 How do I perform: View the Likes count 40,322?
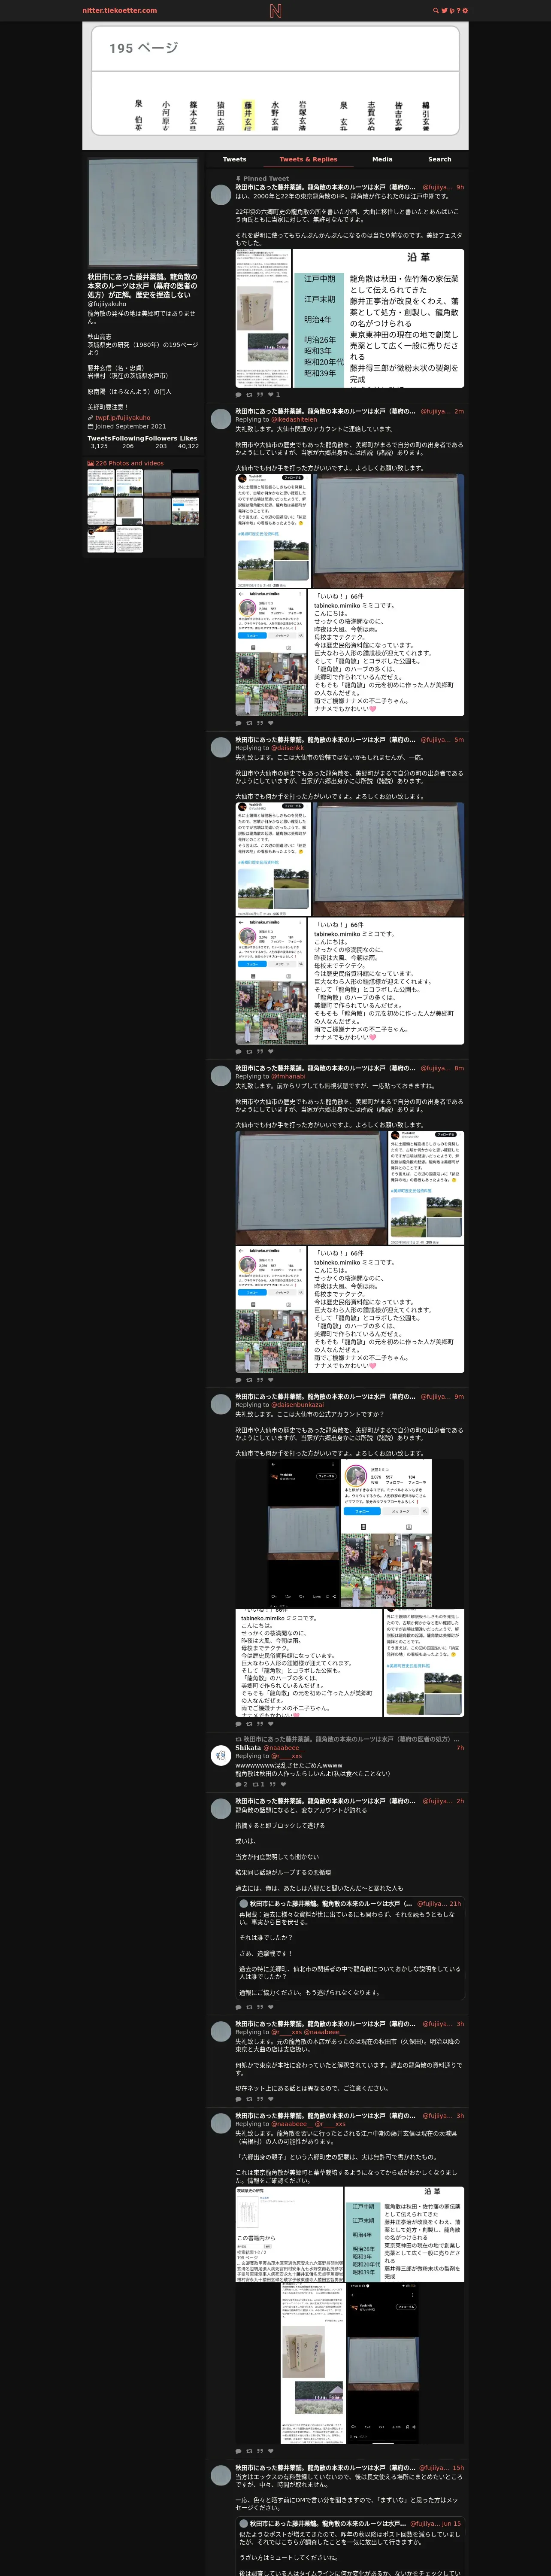coord(188,446)
